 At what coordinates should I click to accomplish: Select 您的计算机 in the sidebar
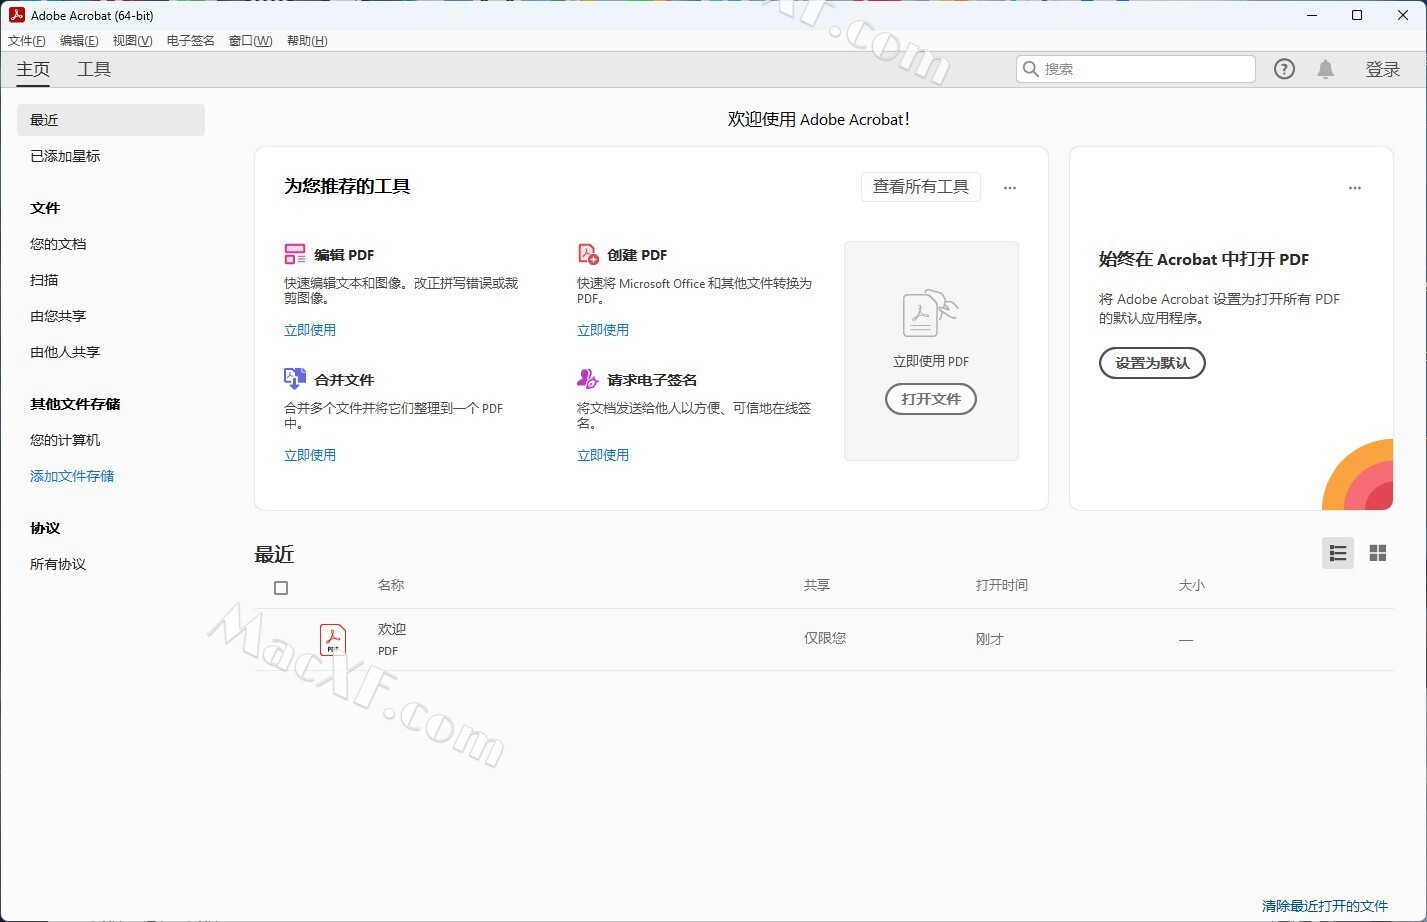click(x=65, y=440)
